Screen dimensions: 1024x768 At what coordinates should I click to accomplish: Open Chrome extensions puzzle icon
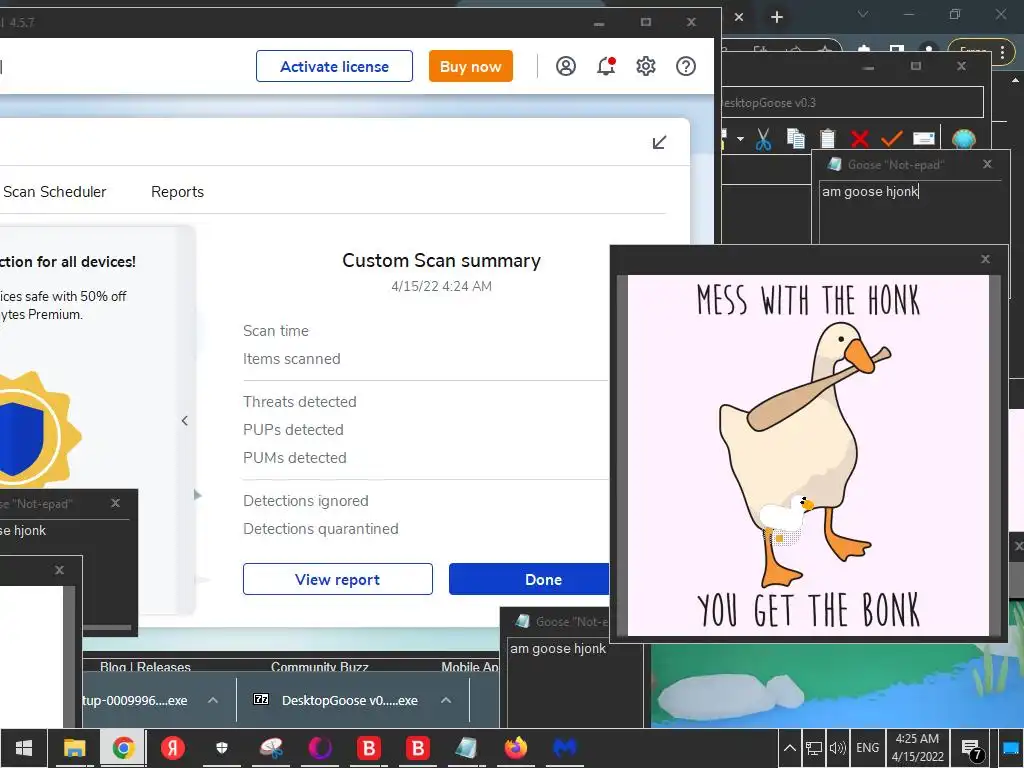[x=864, y=51]
